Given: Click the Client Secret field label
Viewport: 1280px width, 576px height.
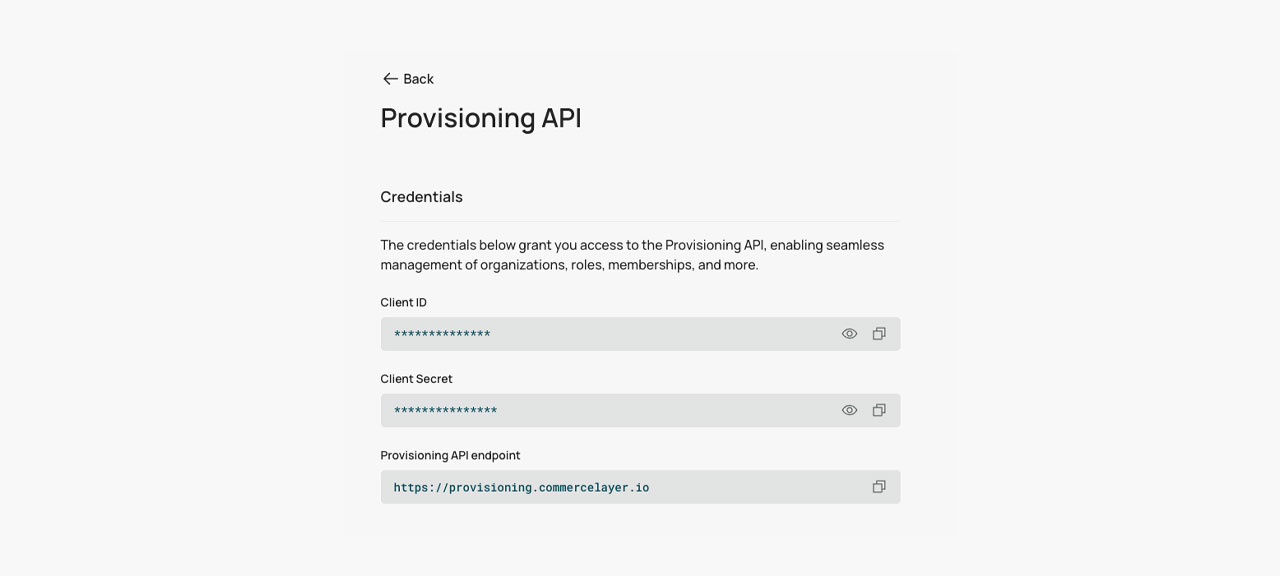Looking at the screenshot, I should [x=416, y=379].
